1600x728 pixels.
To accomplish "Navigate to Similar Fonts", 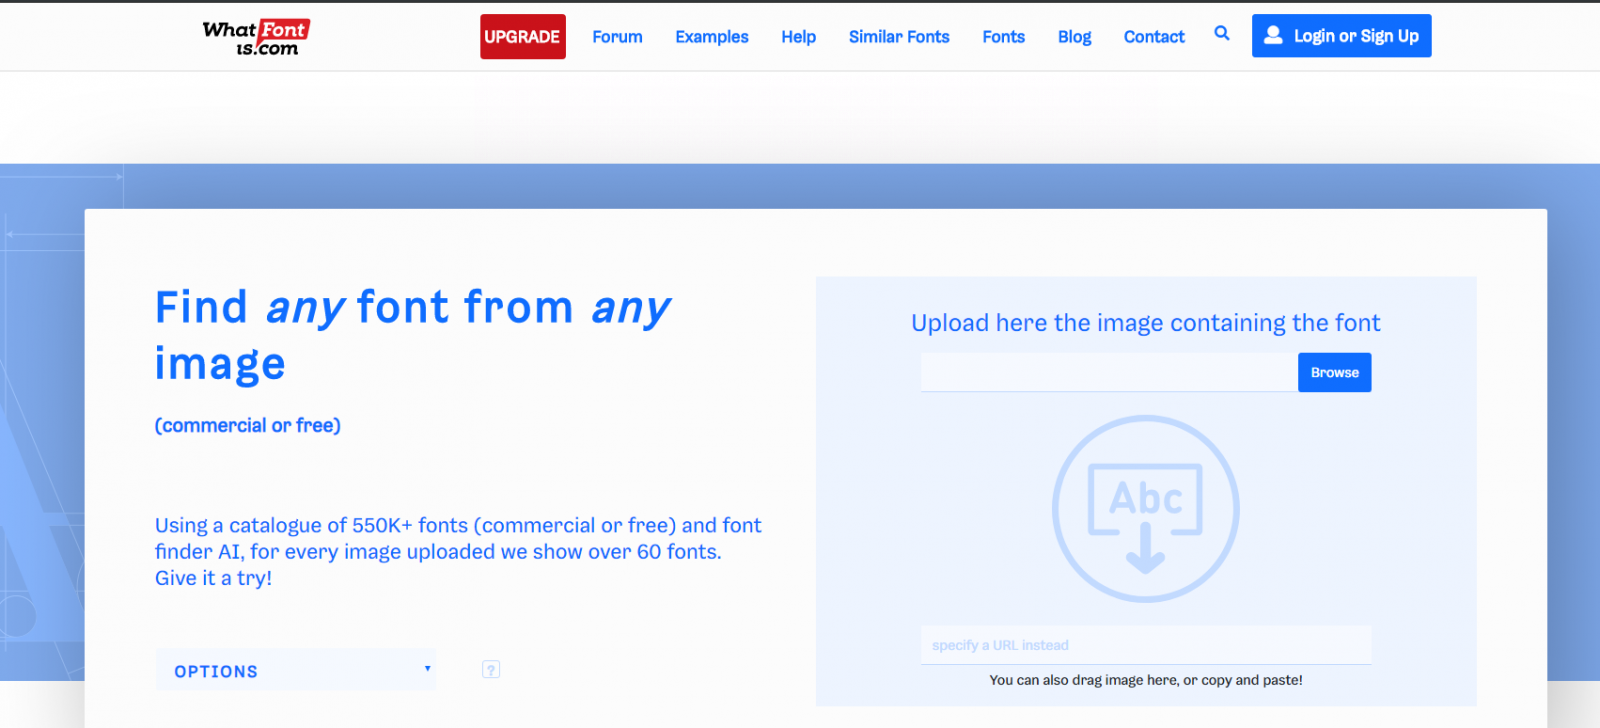I will (x=898, y=37).
